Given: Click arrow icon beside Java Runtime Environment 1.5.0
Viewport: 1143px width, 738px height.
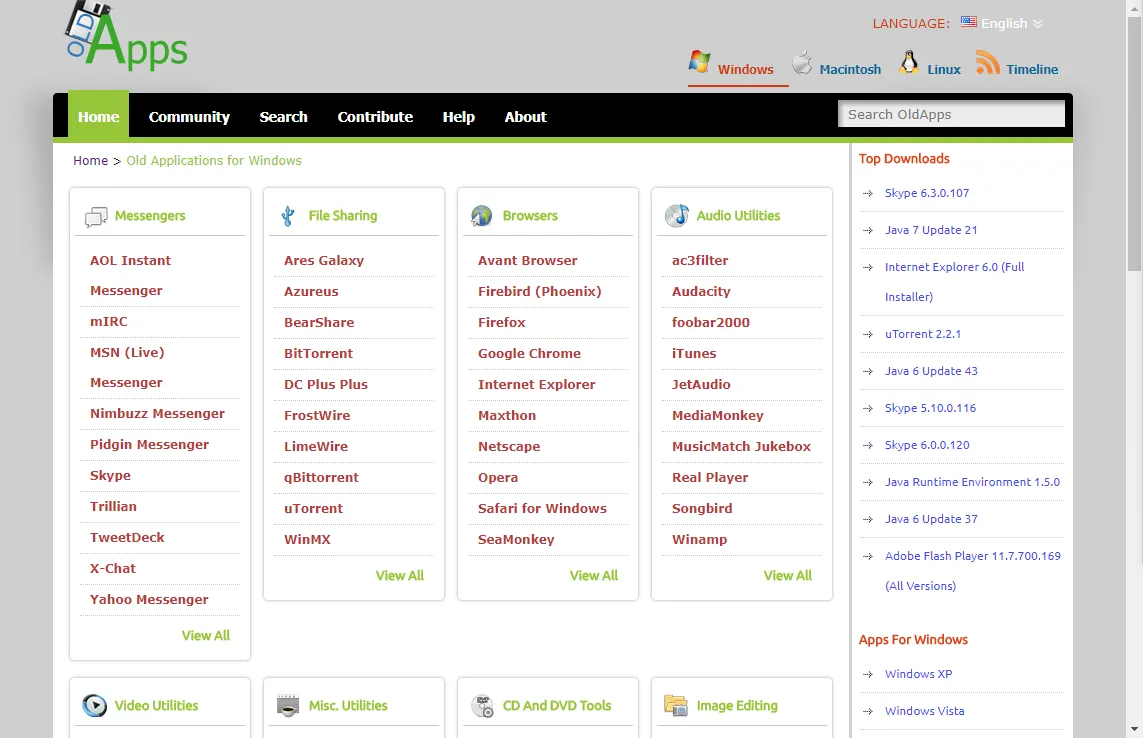Looking at the screenshot, I should click(867, 483).
